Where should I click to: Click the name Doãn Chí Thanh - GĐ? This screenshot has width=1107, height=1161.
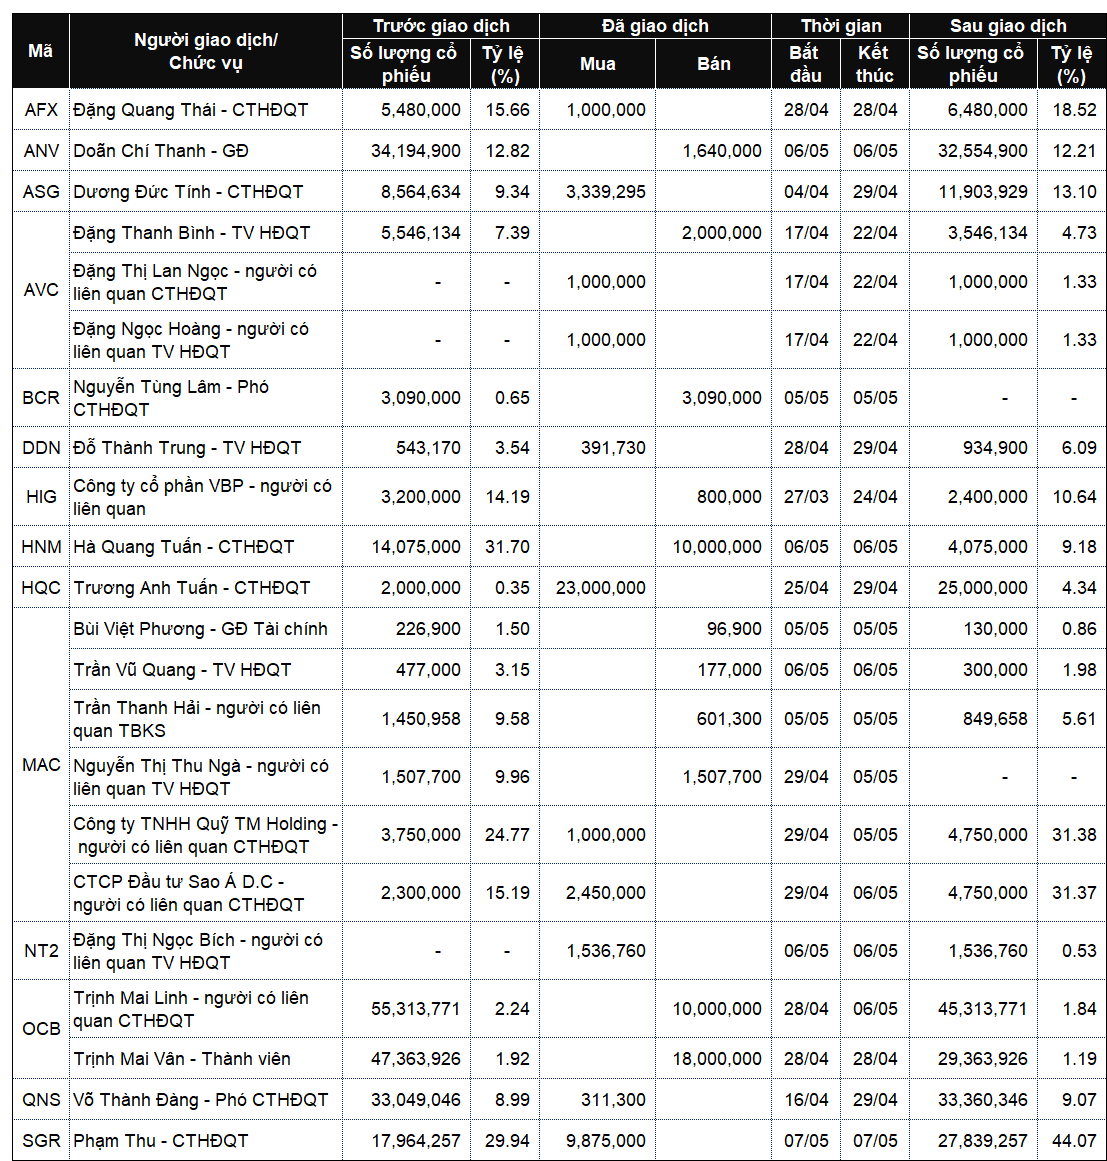coord(161,151)
